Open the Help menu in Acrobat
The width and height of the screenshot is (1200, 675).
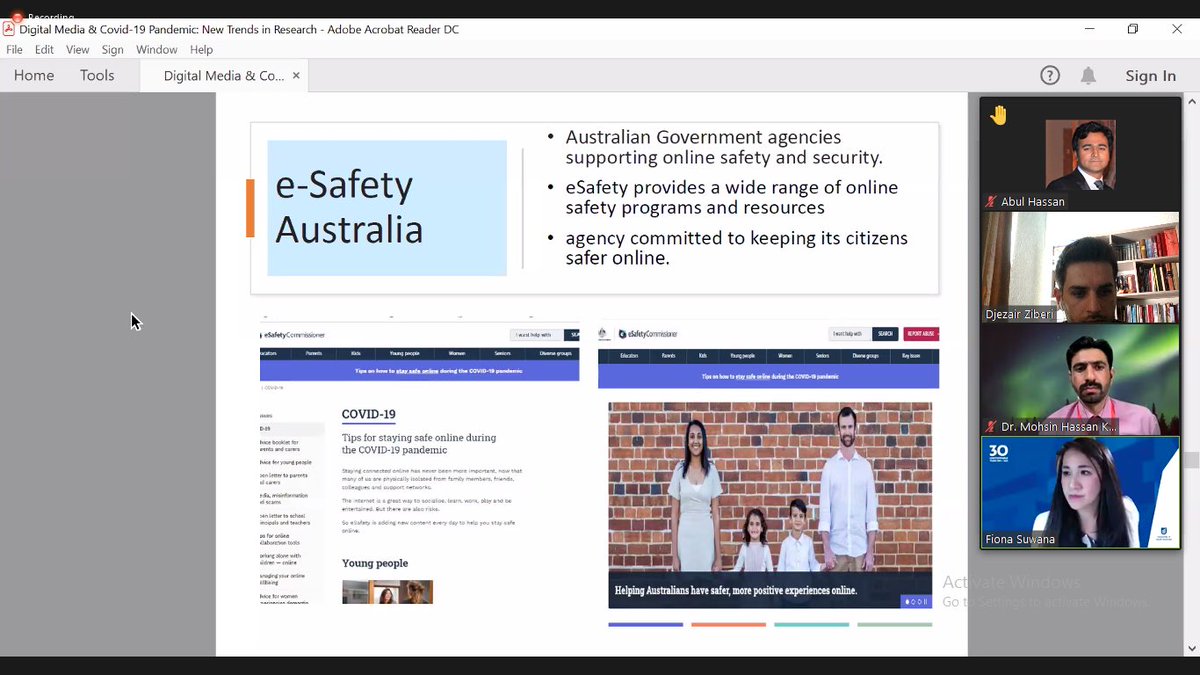pos(201,50)
